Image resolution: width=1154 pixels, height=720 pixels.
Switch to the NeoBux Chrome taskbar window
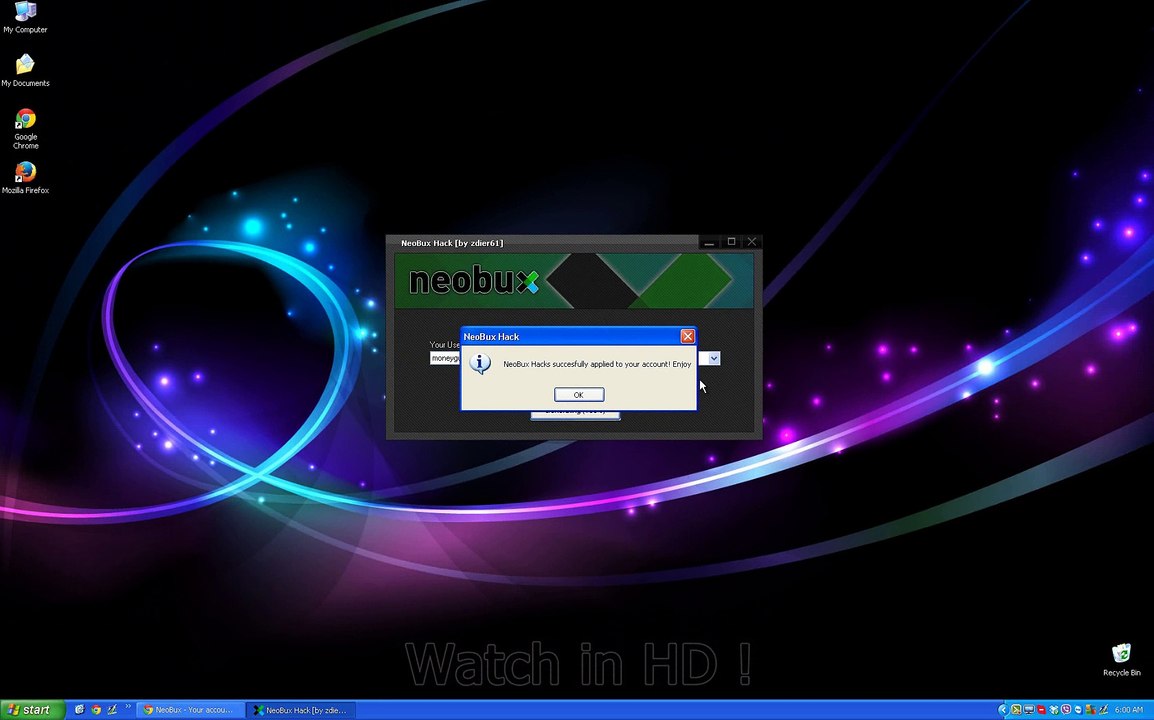[189, 710]
